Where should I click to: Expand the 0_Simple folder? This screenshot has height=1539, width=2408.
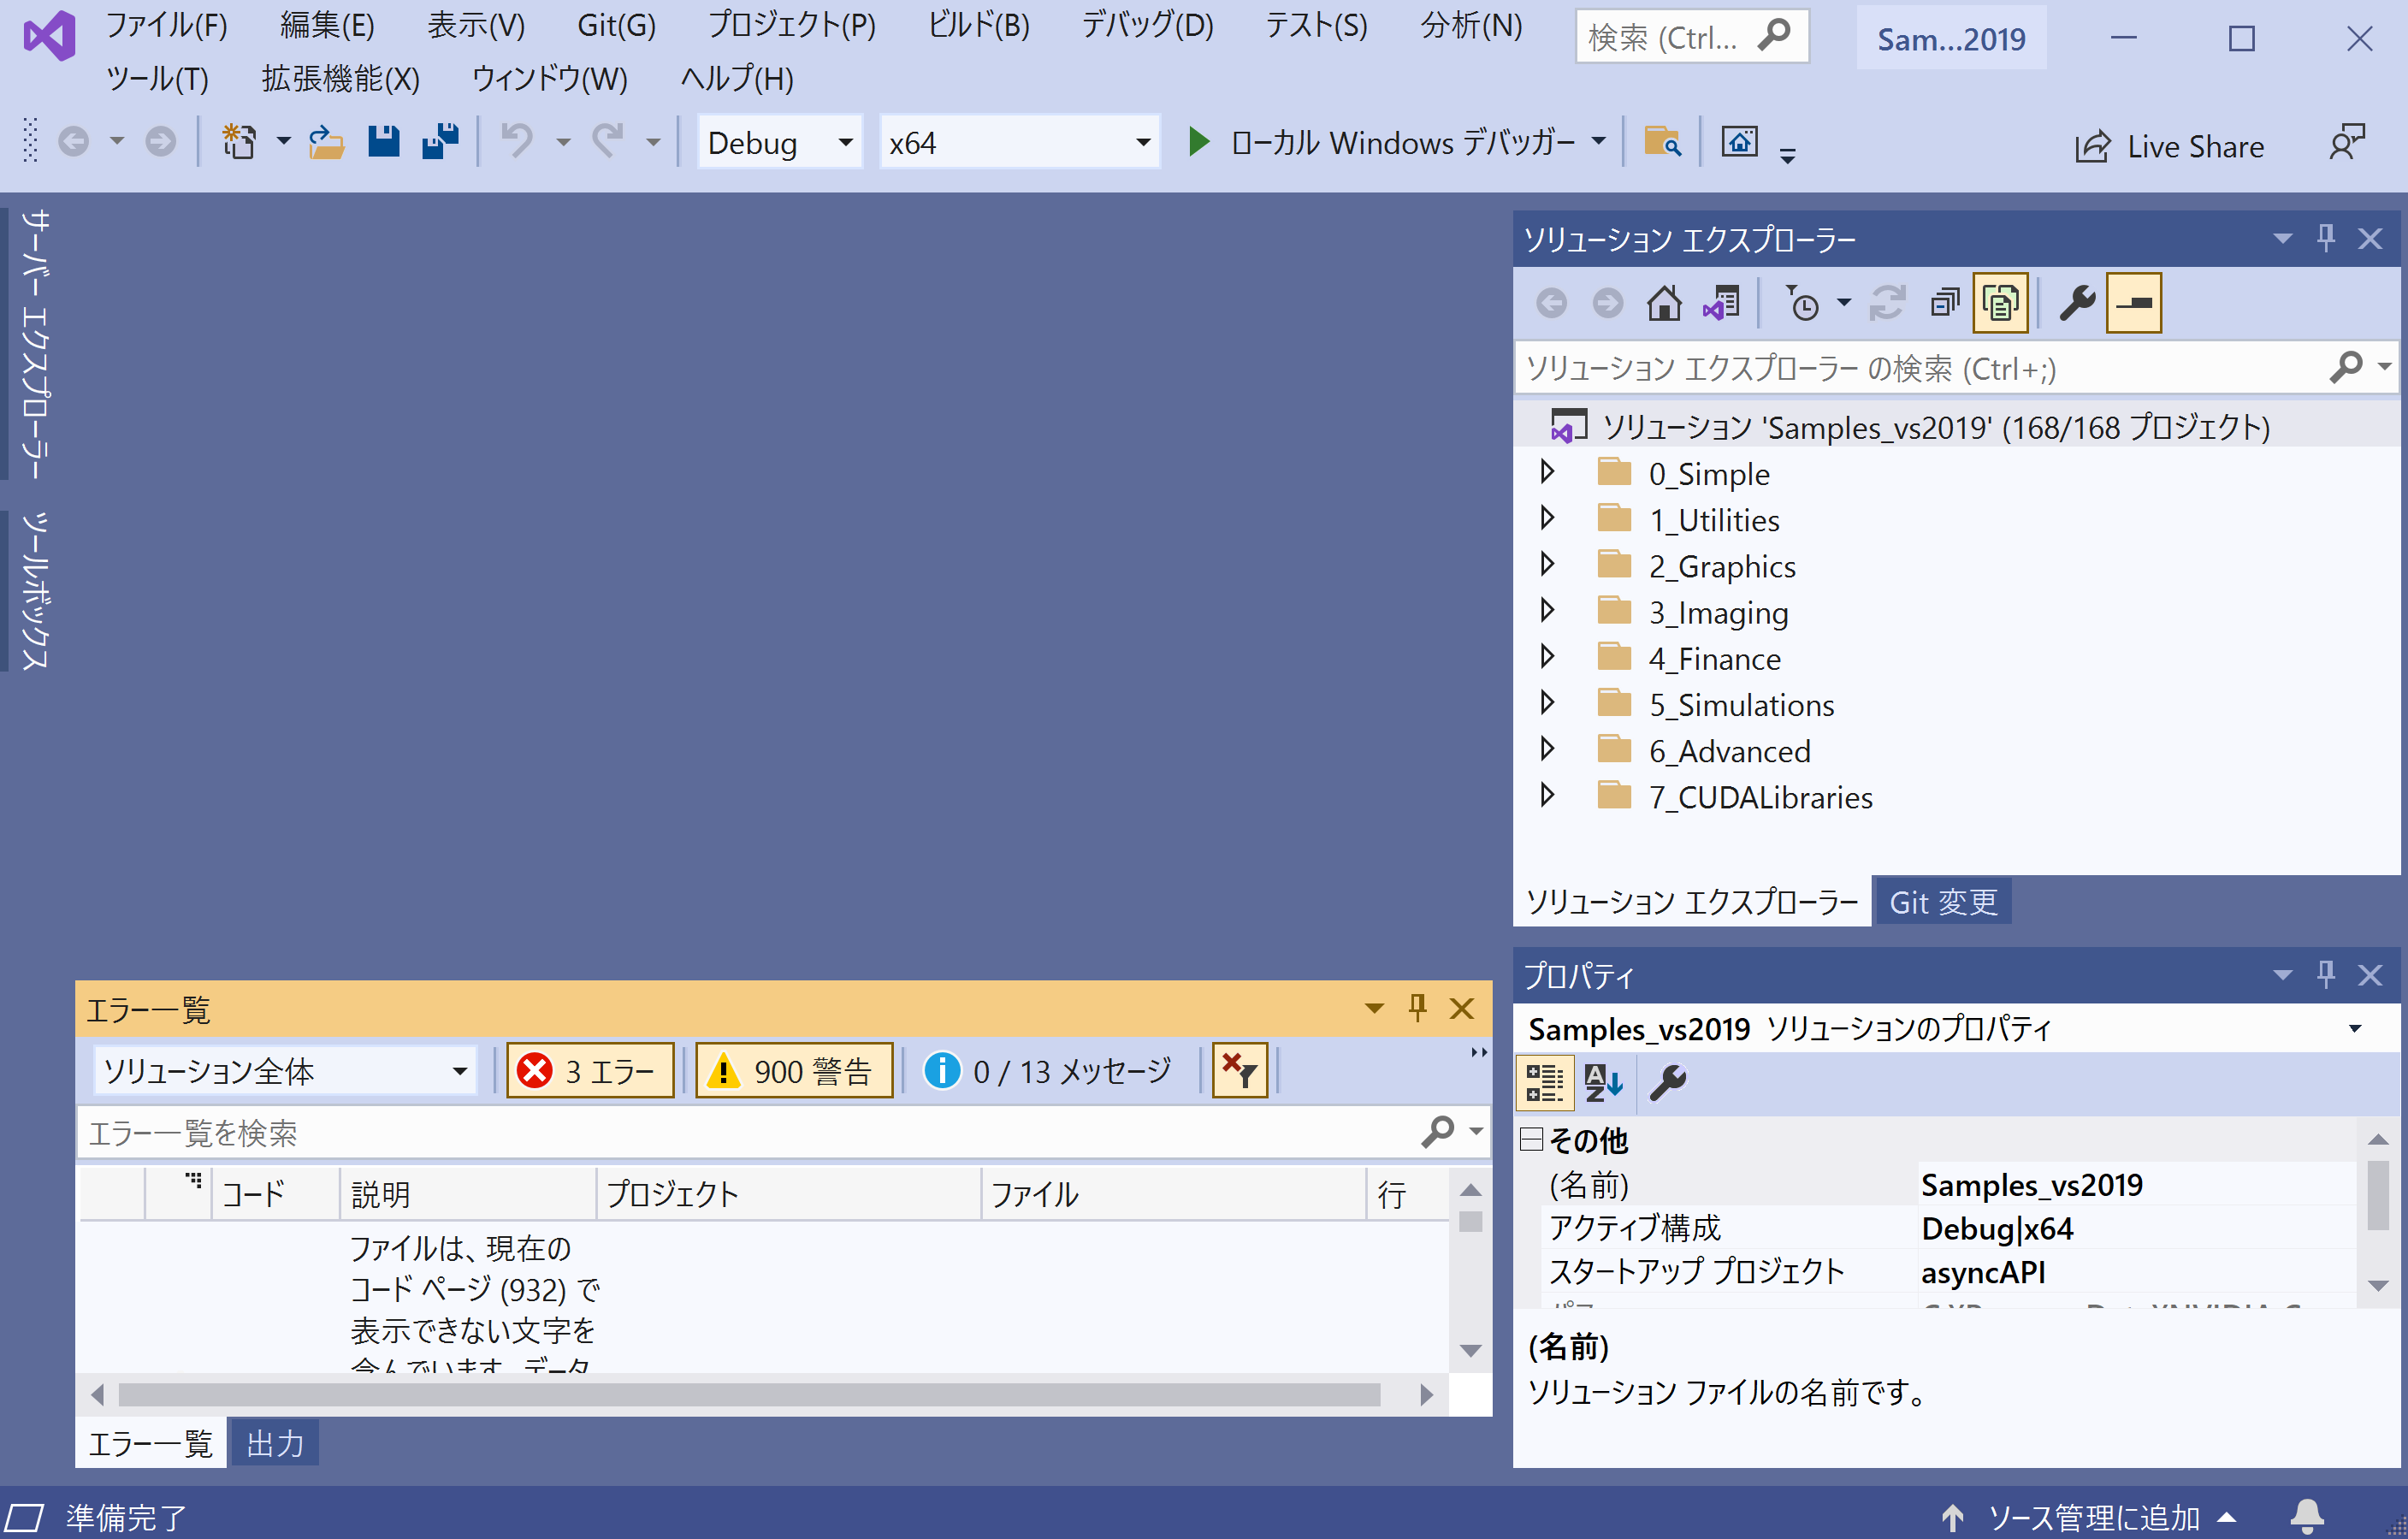[1547, 472]
